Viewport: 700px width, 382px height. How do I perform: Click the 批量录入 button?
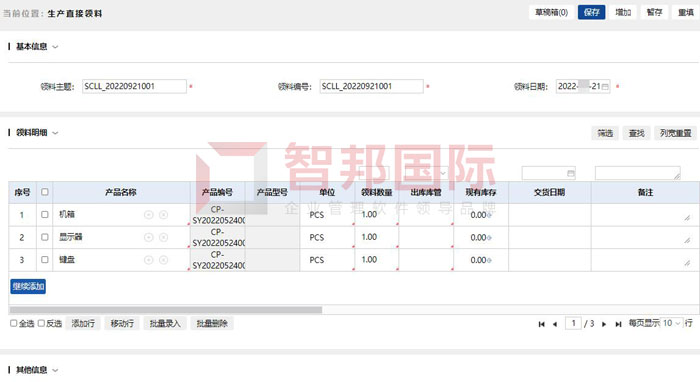[165, 323]
